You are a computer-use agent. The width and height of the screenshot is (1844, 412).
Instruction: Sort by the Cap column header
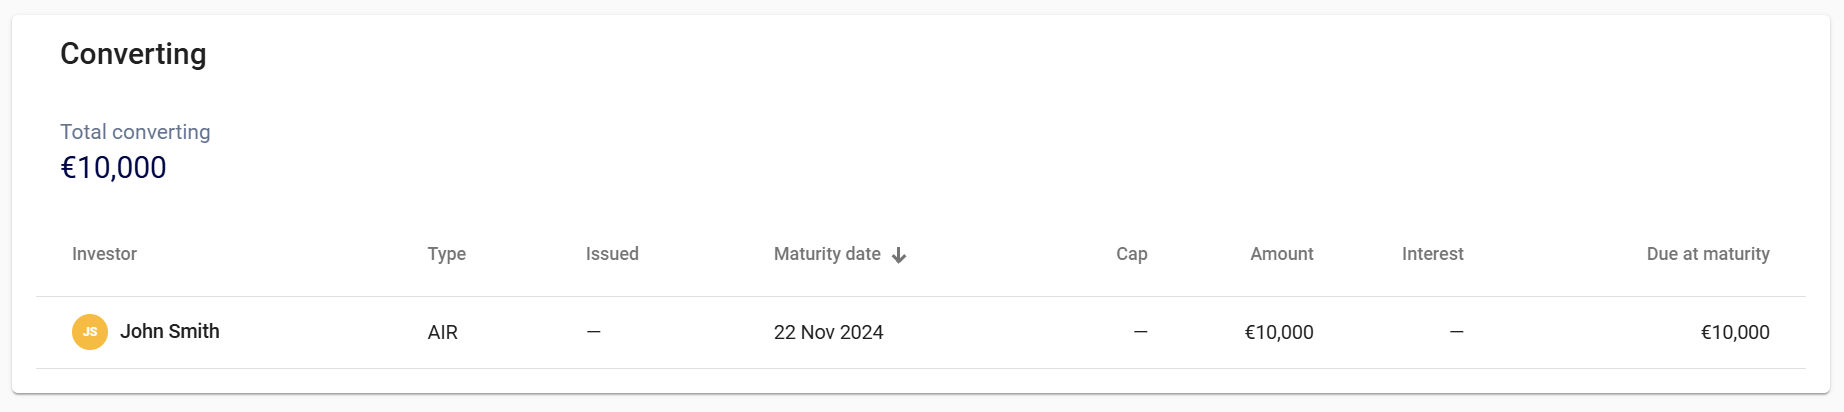[x=1131, y=254]
